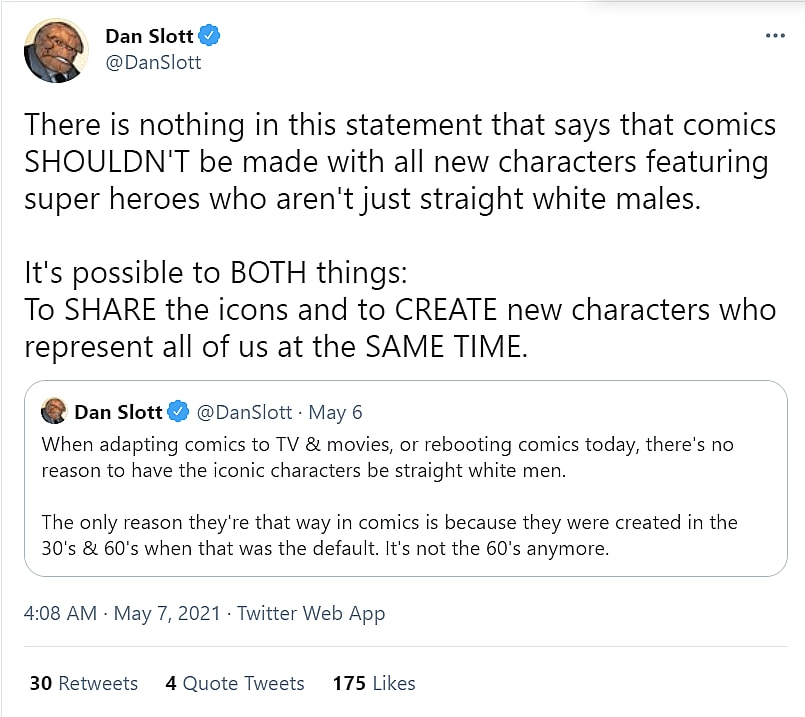The image size is (805, 717).
Task: Click the blue verified badge beside Dan Slott
Action: tap(209, 37)
